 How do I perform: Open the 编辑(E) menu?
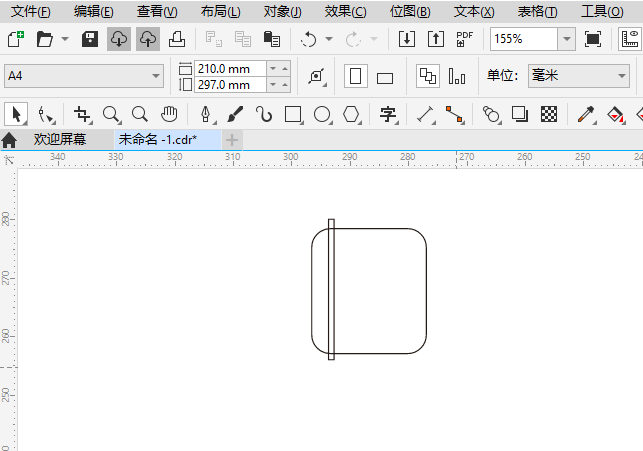[93, 11]
